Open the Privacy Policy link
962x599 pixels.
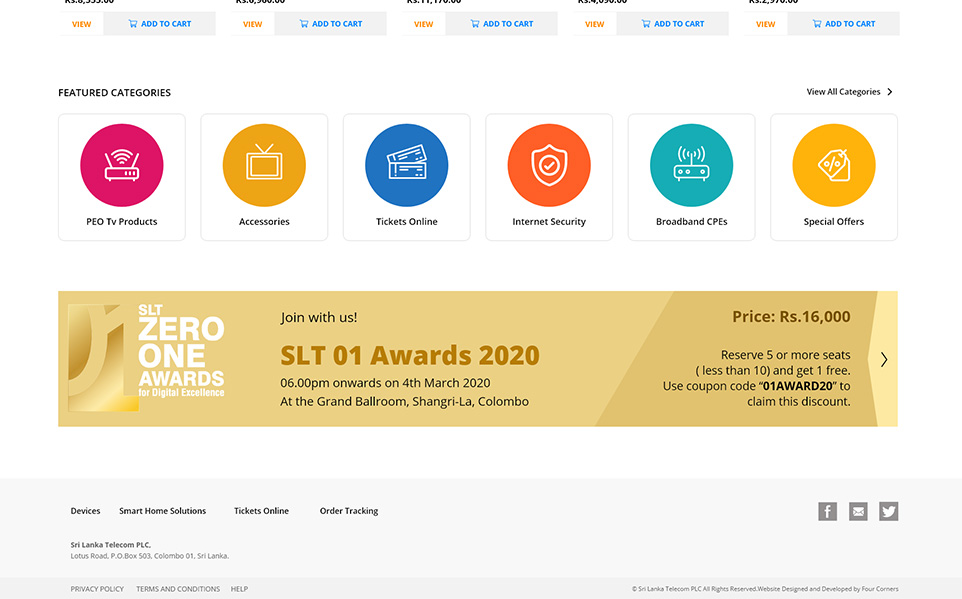97,589
